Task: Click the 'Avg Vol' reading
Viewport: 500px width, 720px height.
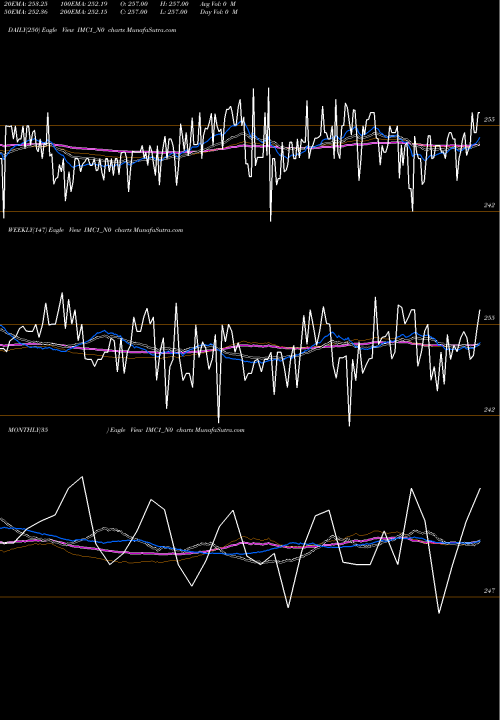Action: [218, 4]
